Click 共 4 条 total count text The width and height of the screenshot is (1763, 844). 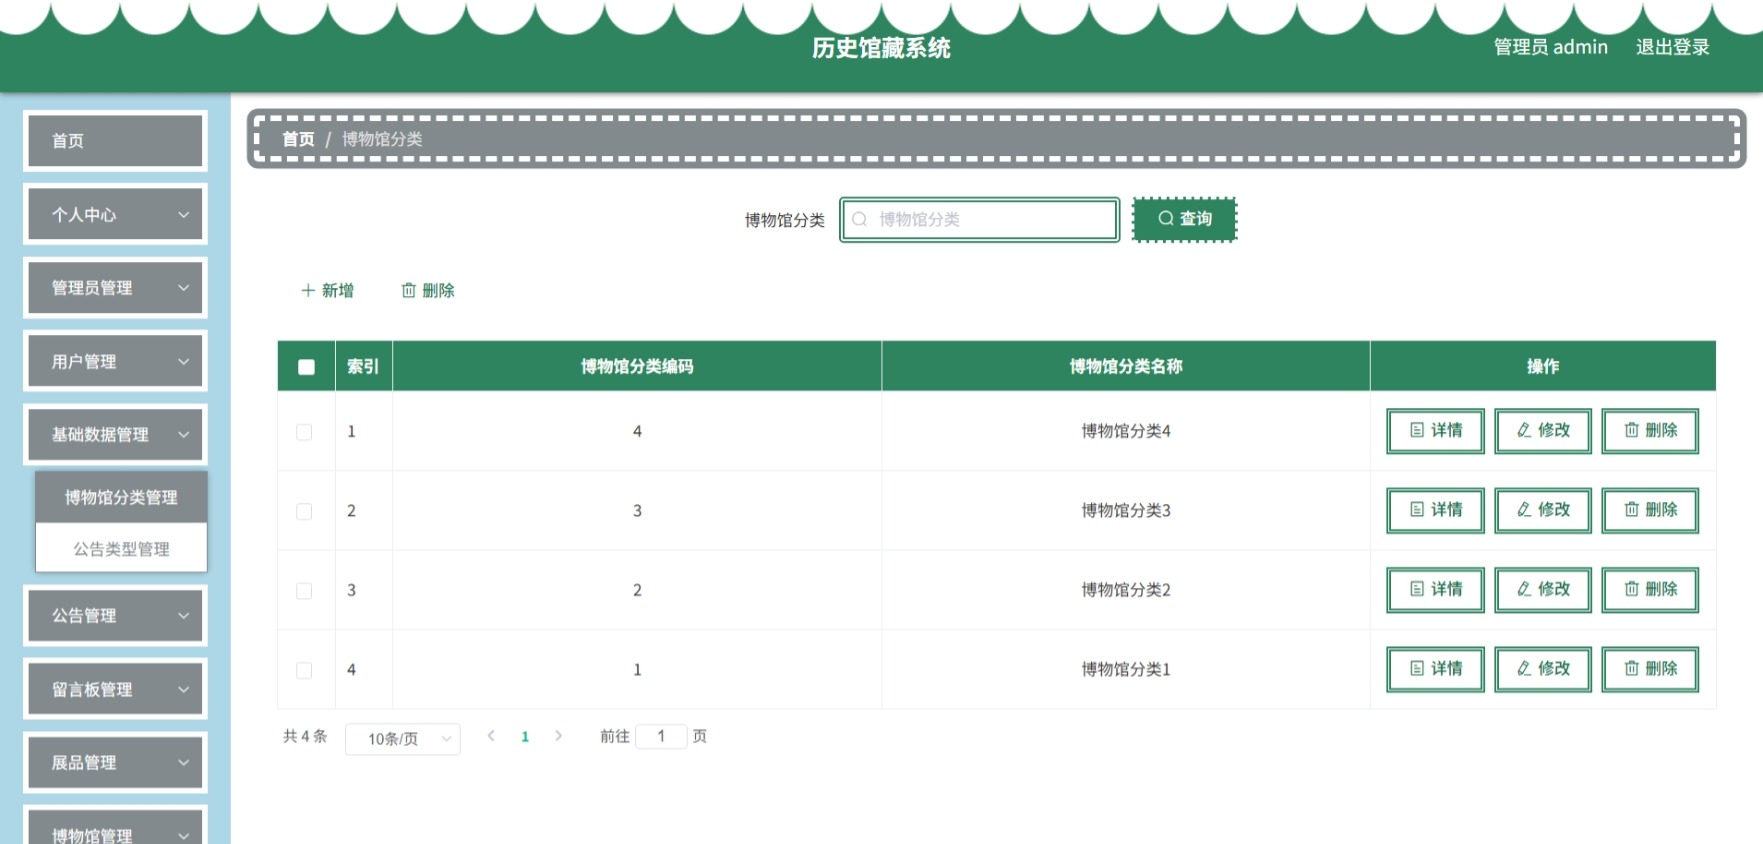click(x=305, y=736)
